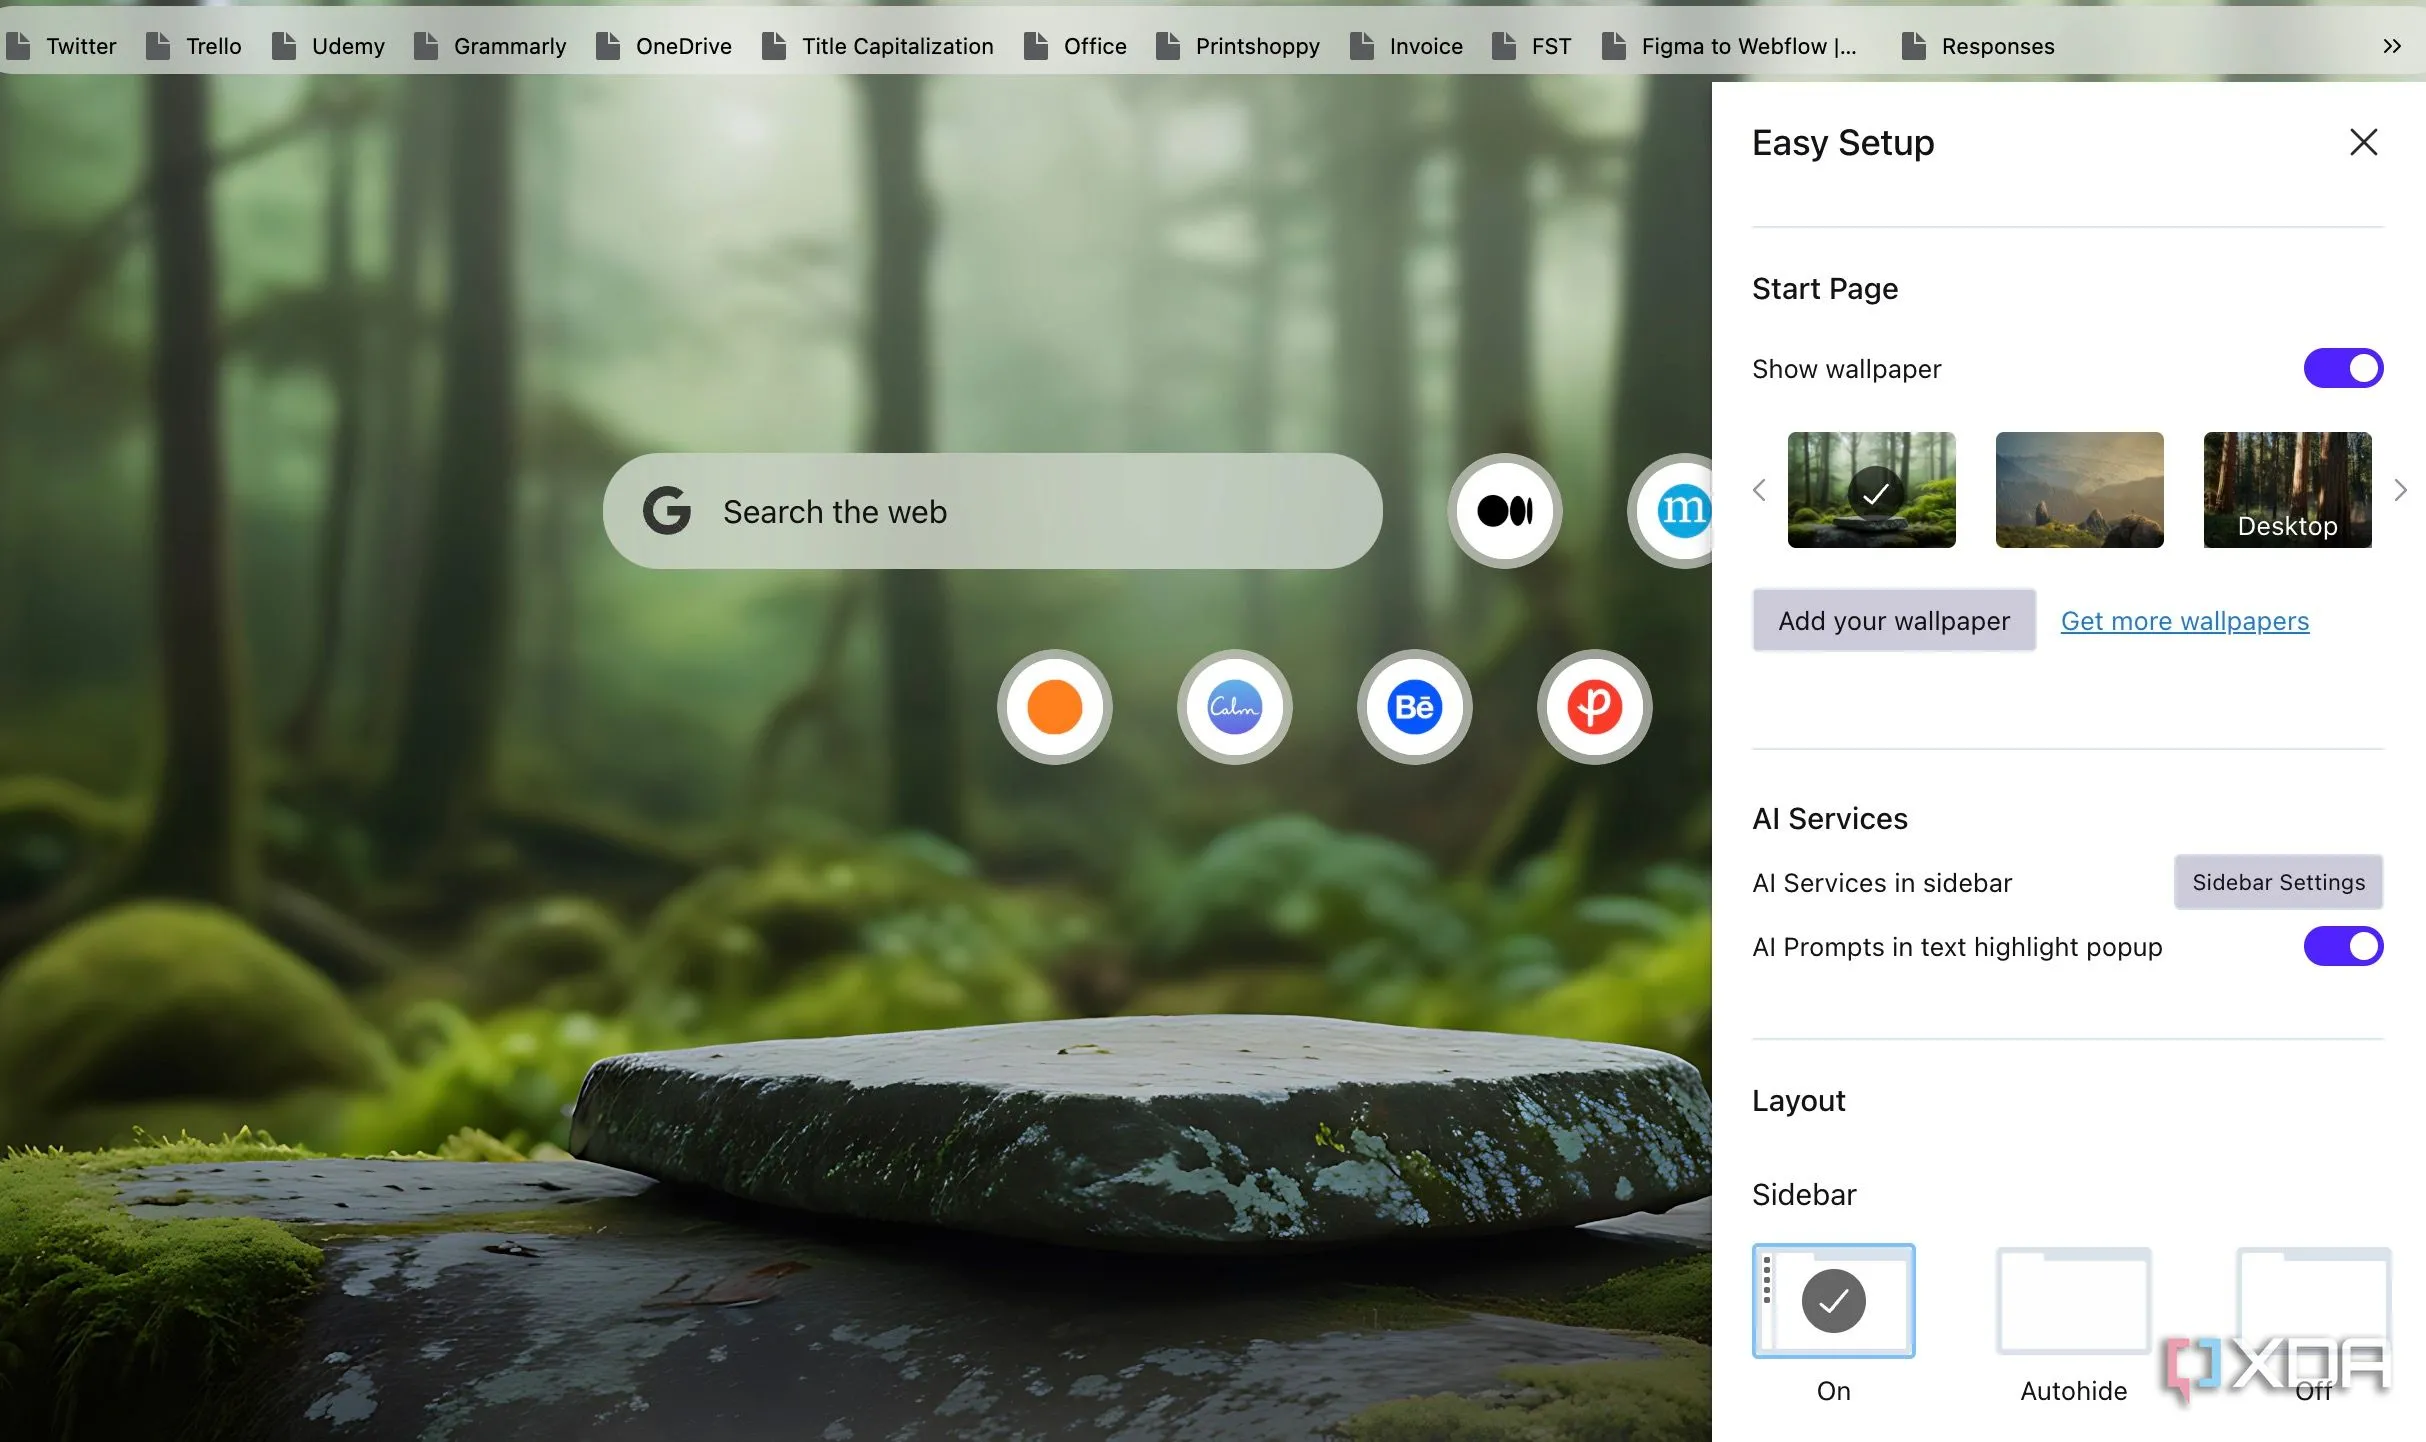Open Get more wallpapers link
This screenshot has width=2426, height=1442.
2184,621
